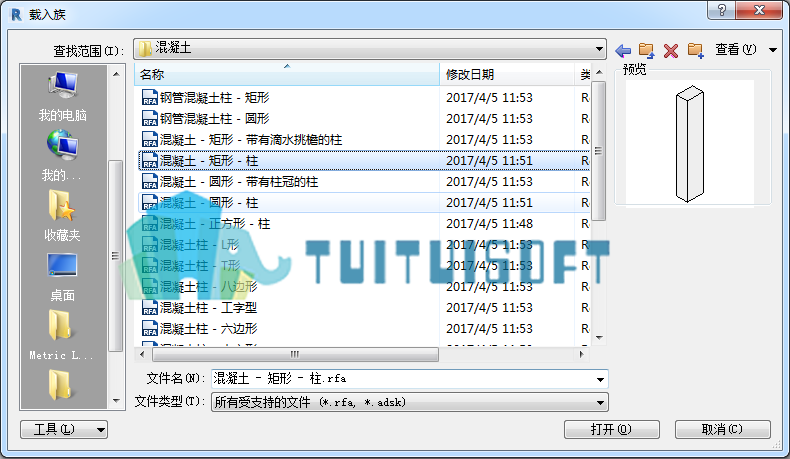
Task: Expand the 查找范围 folder dropdown
Action: click(x=599, y=49)
